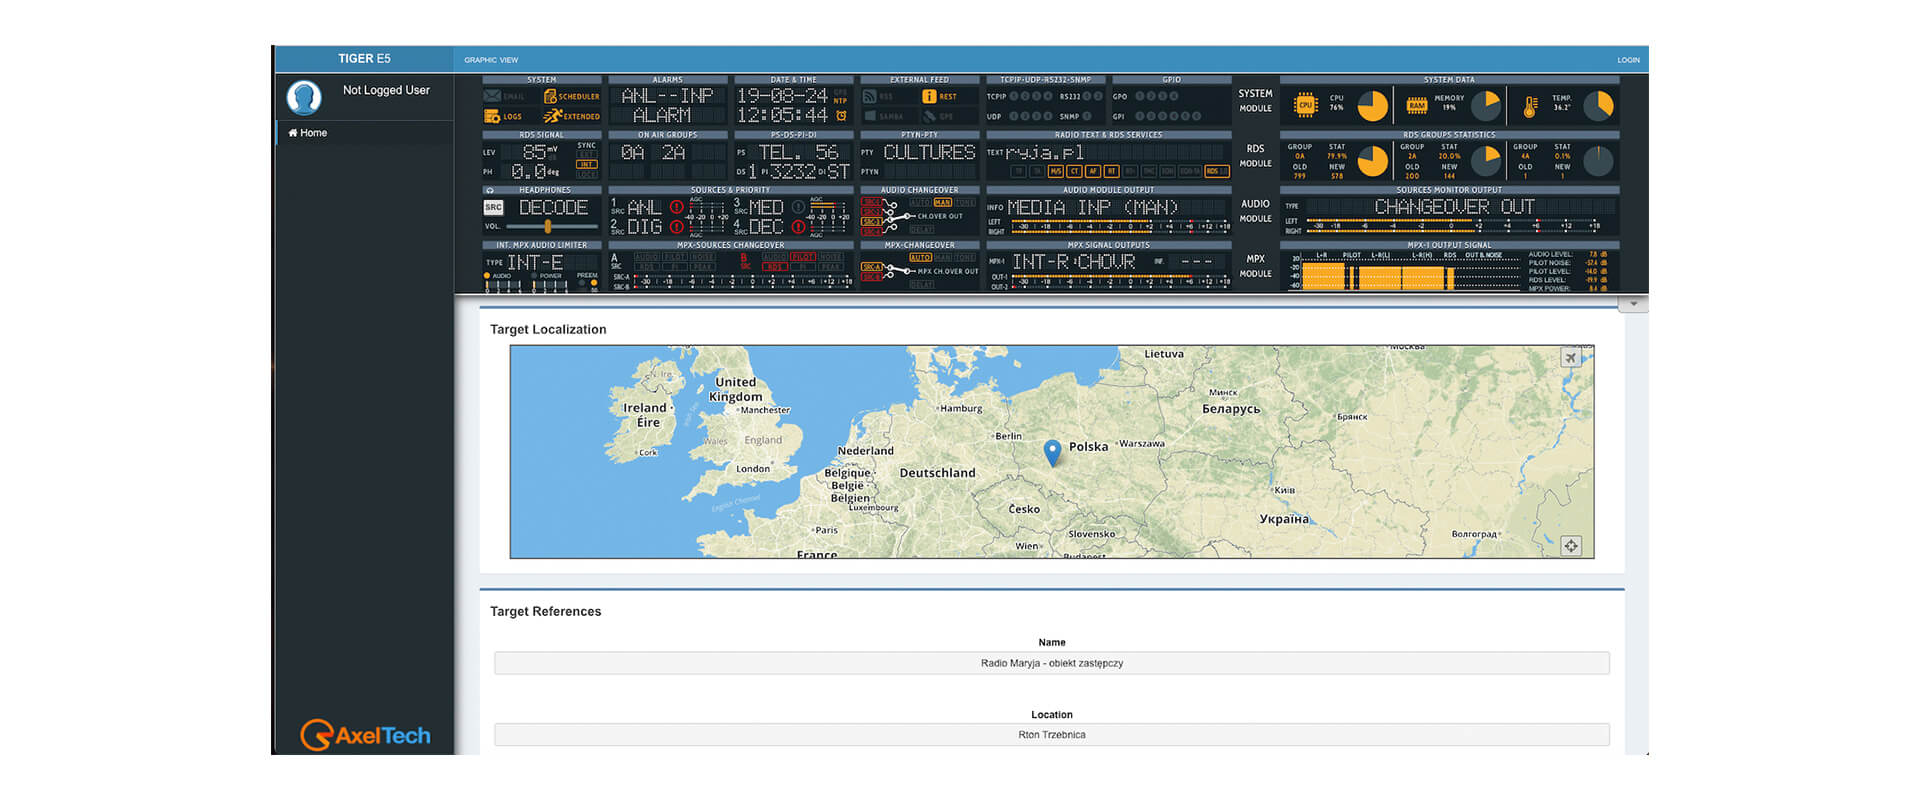
Task: Click the Name field with Radio Maryja
Action: pyautogui.click(x=1051, y=663)
